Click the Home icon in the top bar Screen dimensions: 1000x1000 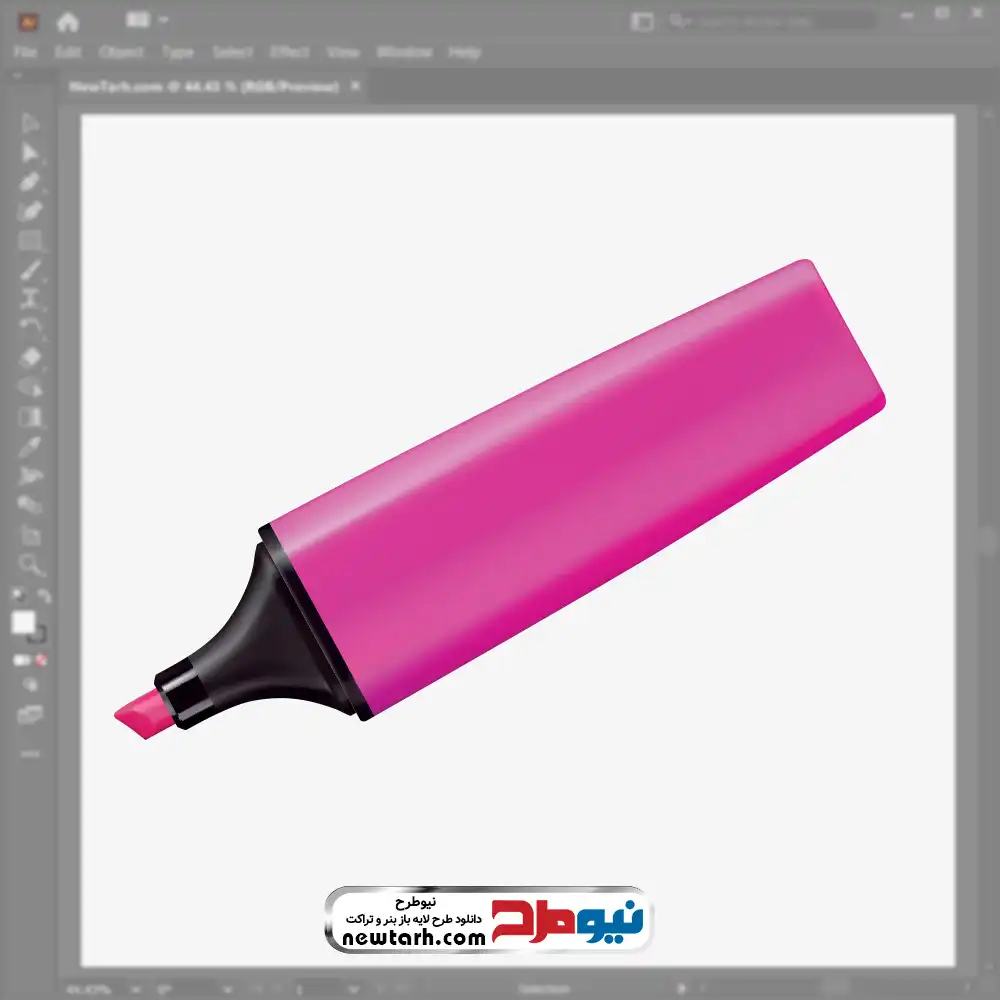coord(68,21)
